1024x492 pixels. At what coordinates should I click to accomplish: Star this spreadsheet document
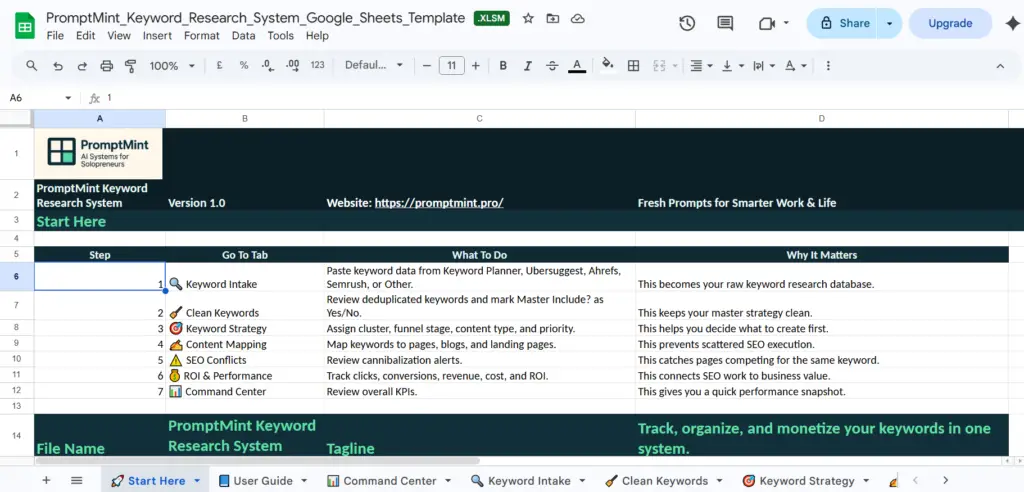[x=528, y=19]
